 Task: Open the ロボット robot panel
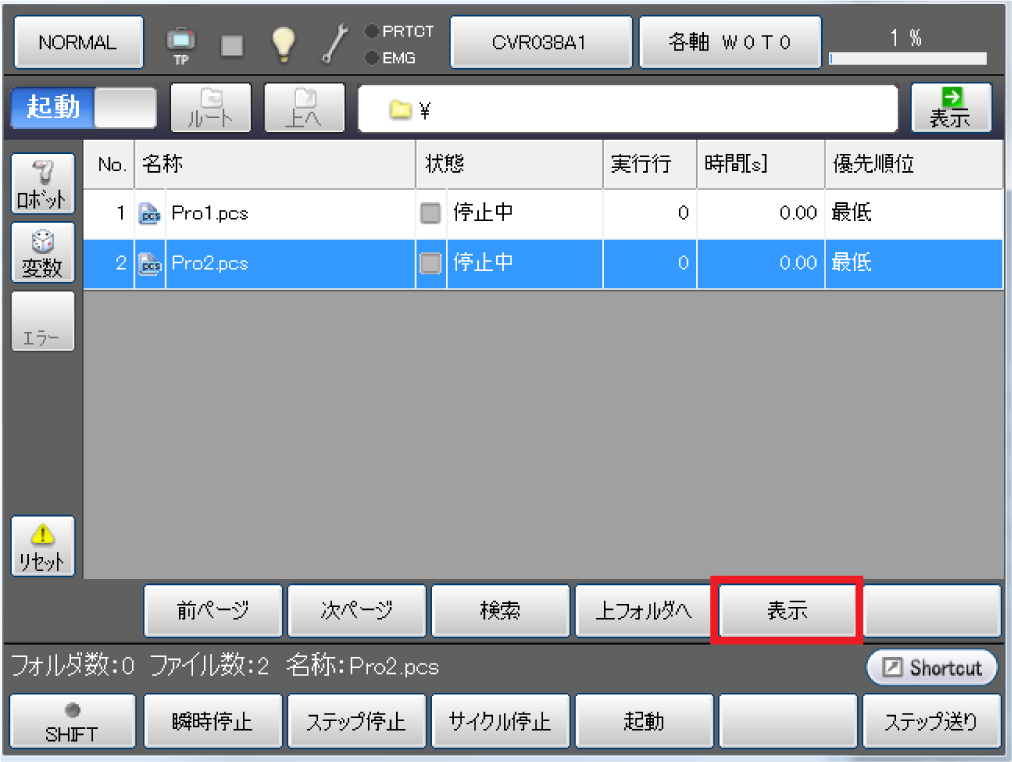point(43,182)
